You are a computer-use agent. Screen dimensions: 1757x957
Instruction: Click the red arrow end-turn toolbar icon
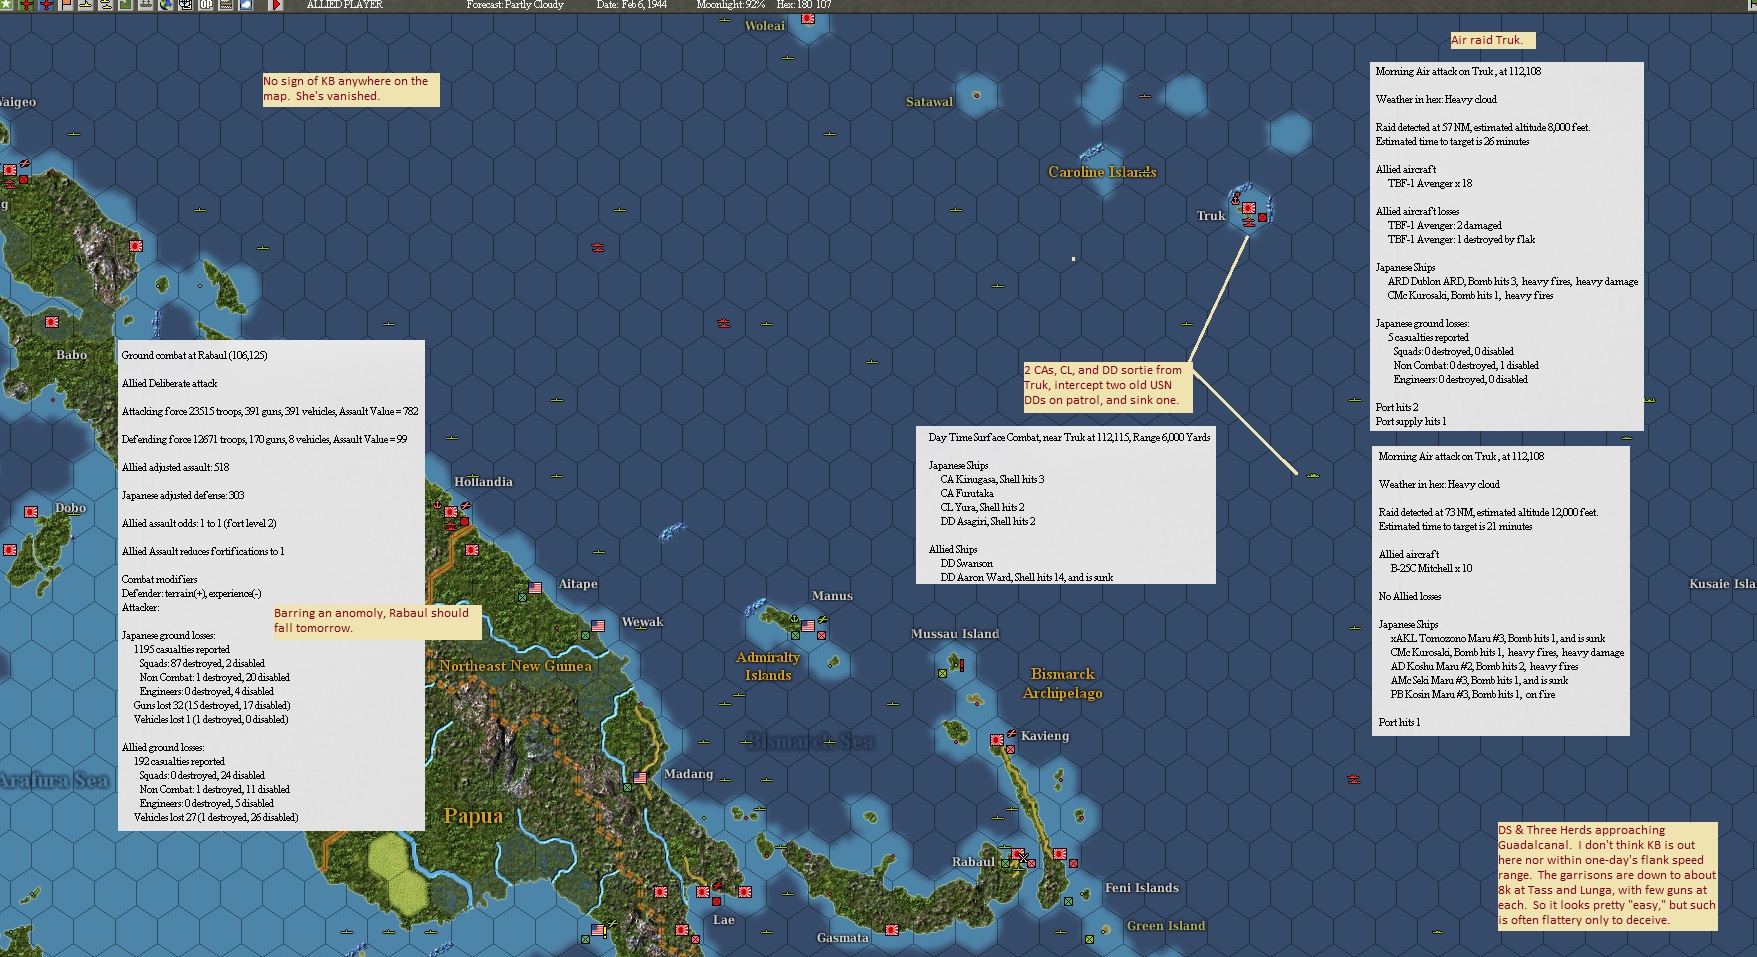pyautogui.click(x=276, y=5)
